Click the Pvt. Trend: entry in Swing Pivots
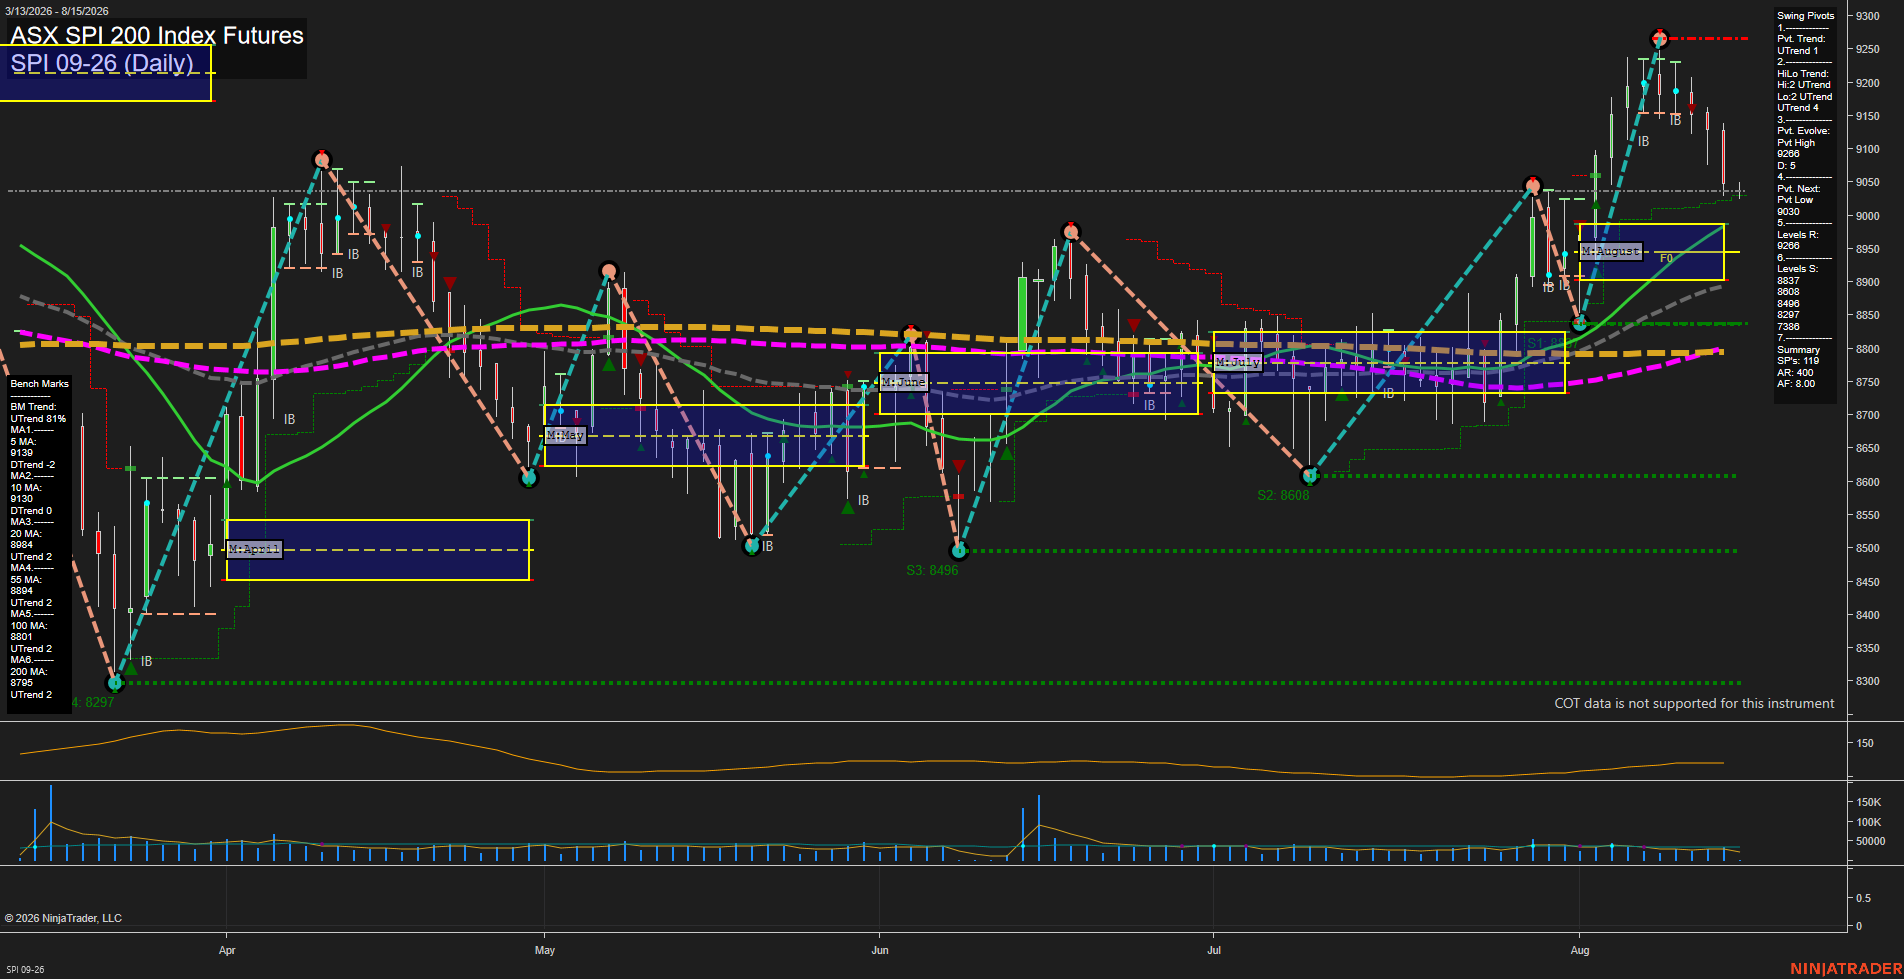The width and height of the screenshot is (1904, 979). coord(1801,39)
